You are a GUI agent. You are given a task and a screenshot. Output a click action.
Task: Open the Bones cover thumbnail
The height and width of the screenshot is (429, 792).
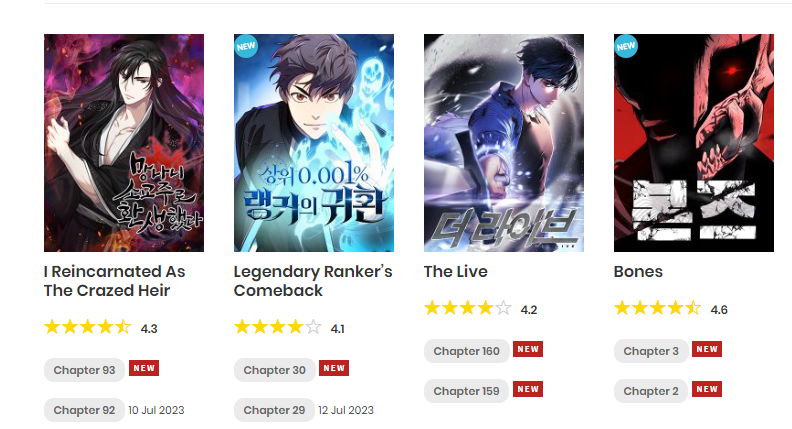point(694,143)
